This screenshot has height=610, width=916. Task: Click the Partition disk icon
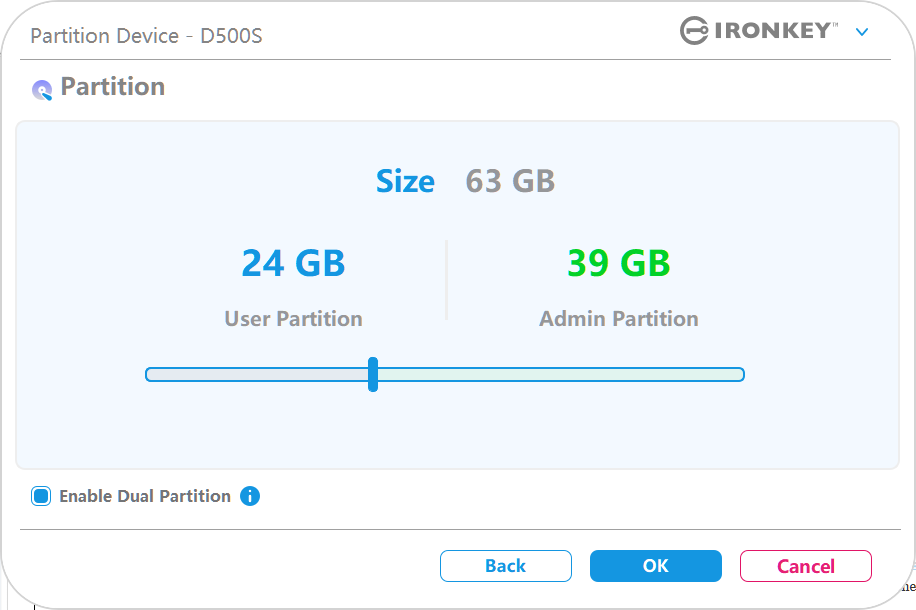coord(42,90)
